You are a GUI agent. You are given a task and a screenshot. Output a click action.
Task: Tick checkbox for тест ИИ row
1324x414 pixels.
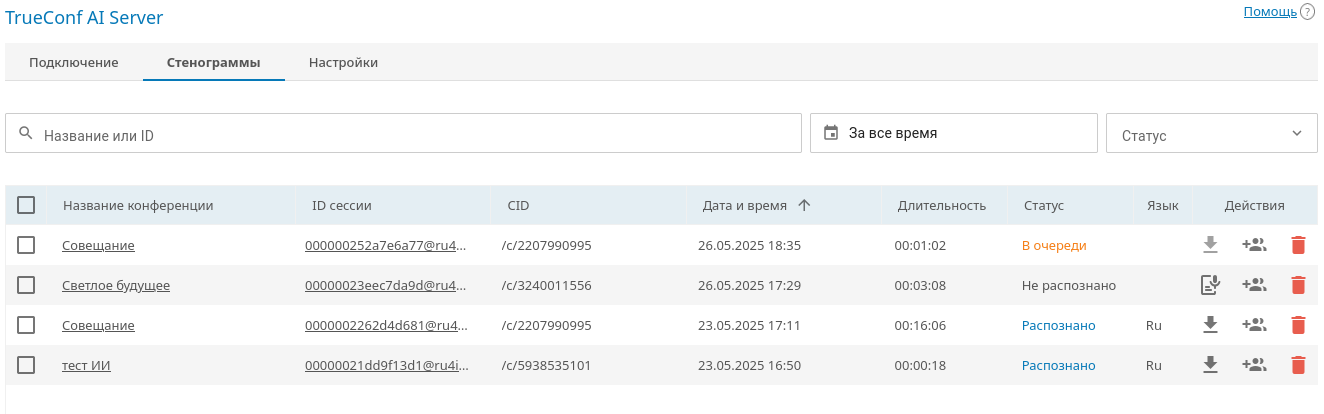(x=26, y=365)
